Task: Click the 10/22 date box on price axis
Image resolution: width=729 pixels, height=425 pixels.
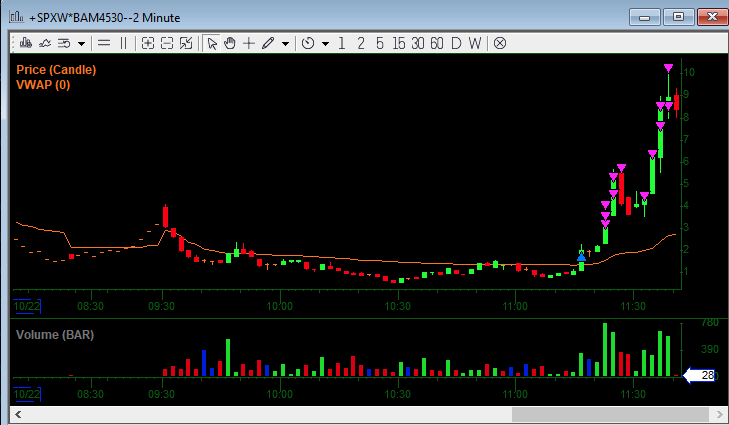Action: [27, 306]
